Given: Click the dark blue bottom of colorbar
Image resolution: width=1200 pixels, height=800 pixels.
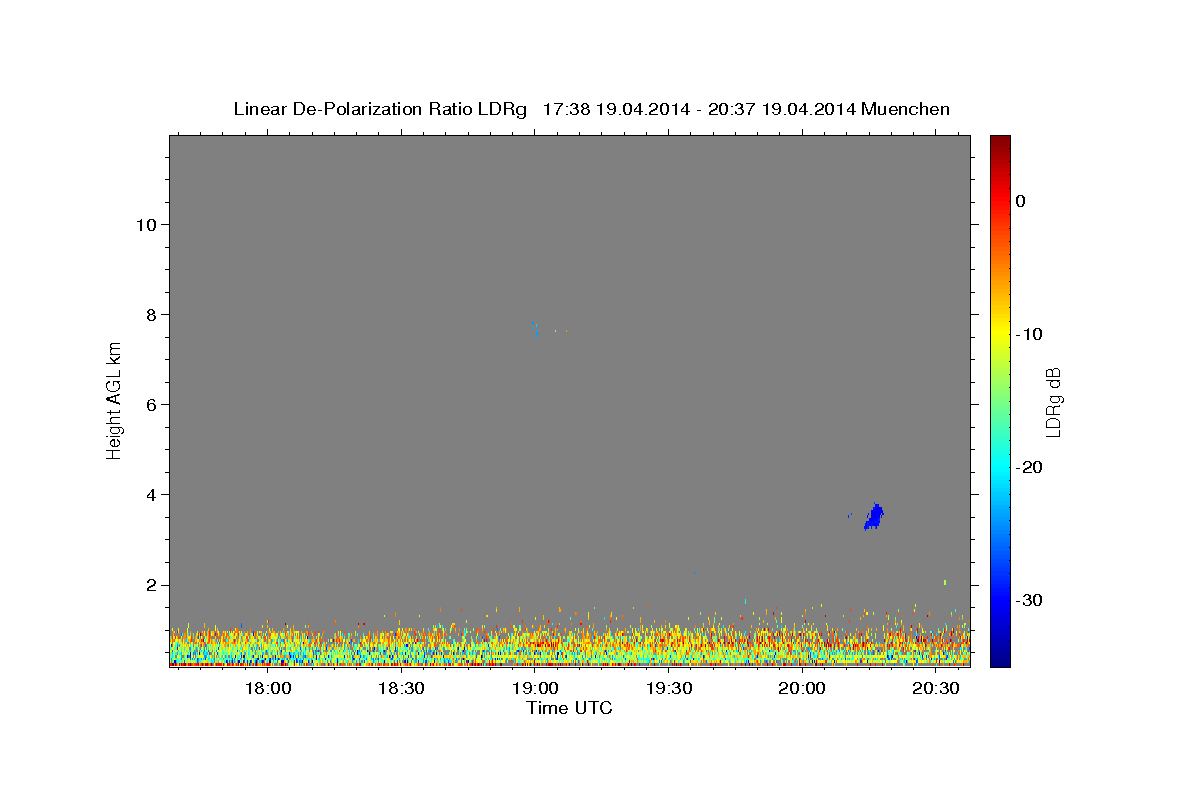Looking at the screenshot, I should 1000,659.
